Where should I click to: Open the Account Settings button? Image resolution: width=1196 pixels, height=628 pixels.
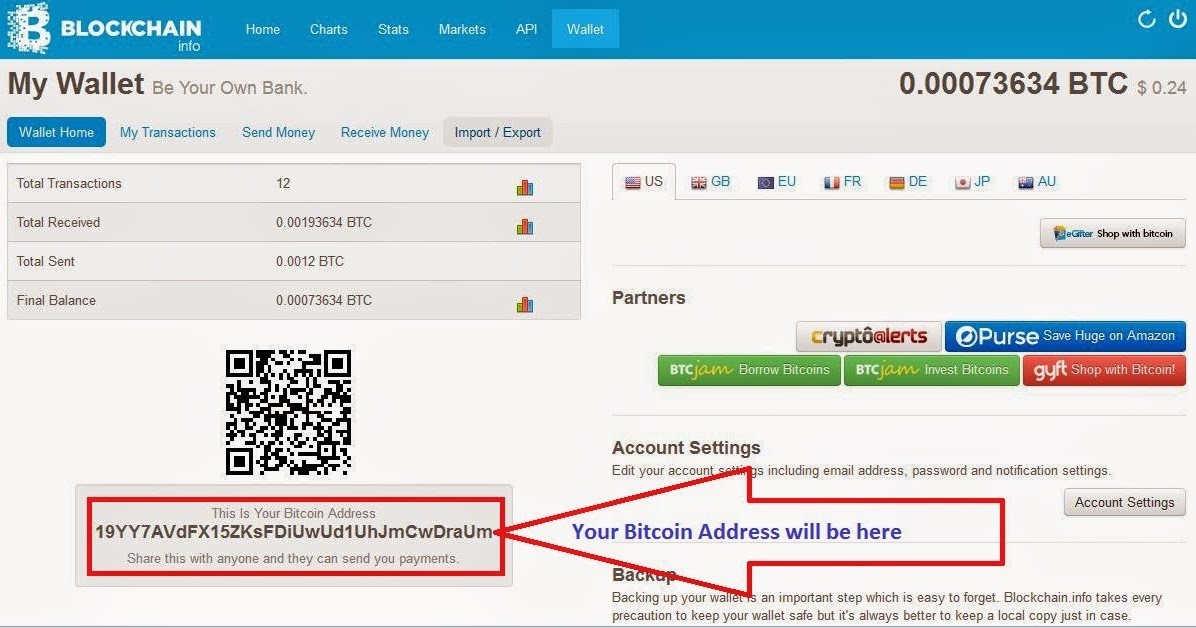[x=1124, y=502]
